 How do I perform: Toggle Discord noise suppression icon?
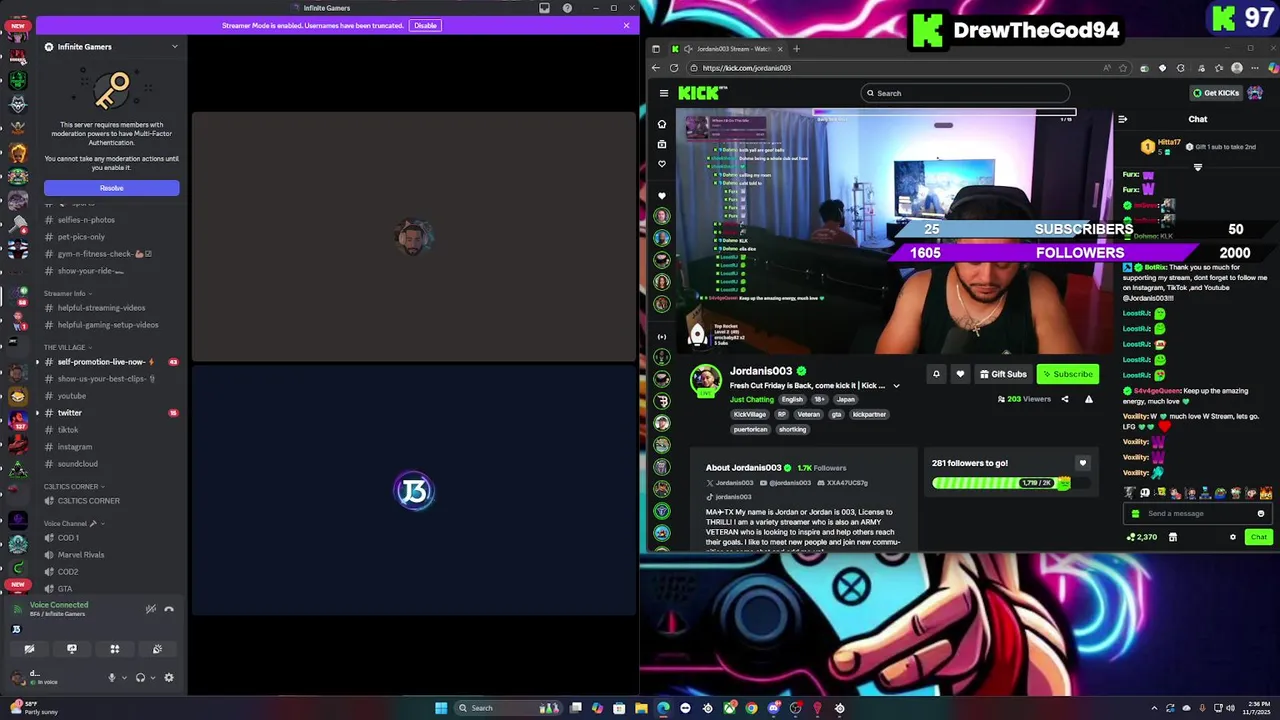(151, 609)
